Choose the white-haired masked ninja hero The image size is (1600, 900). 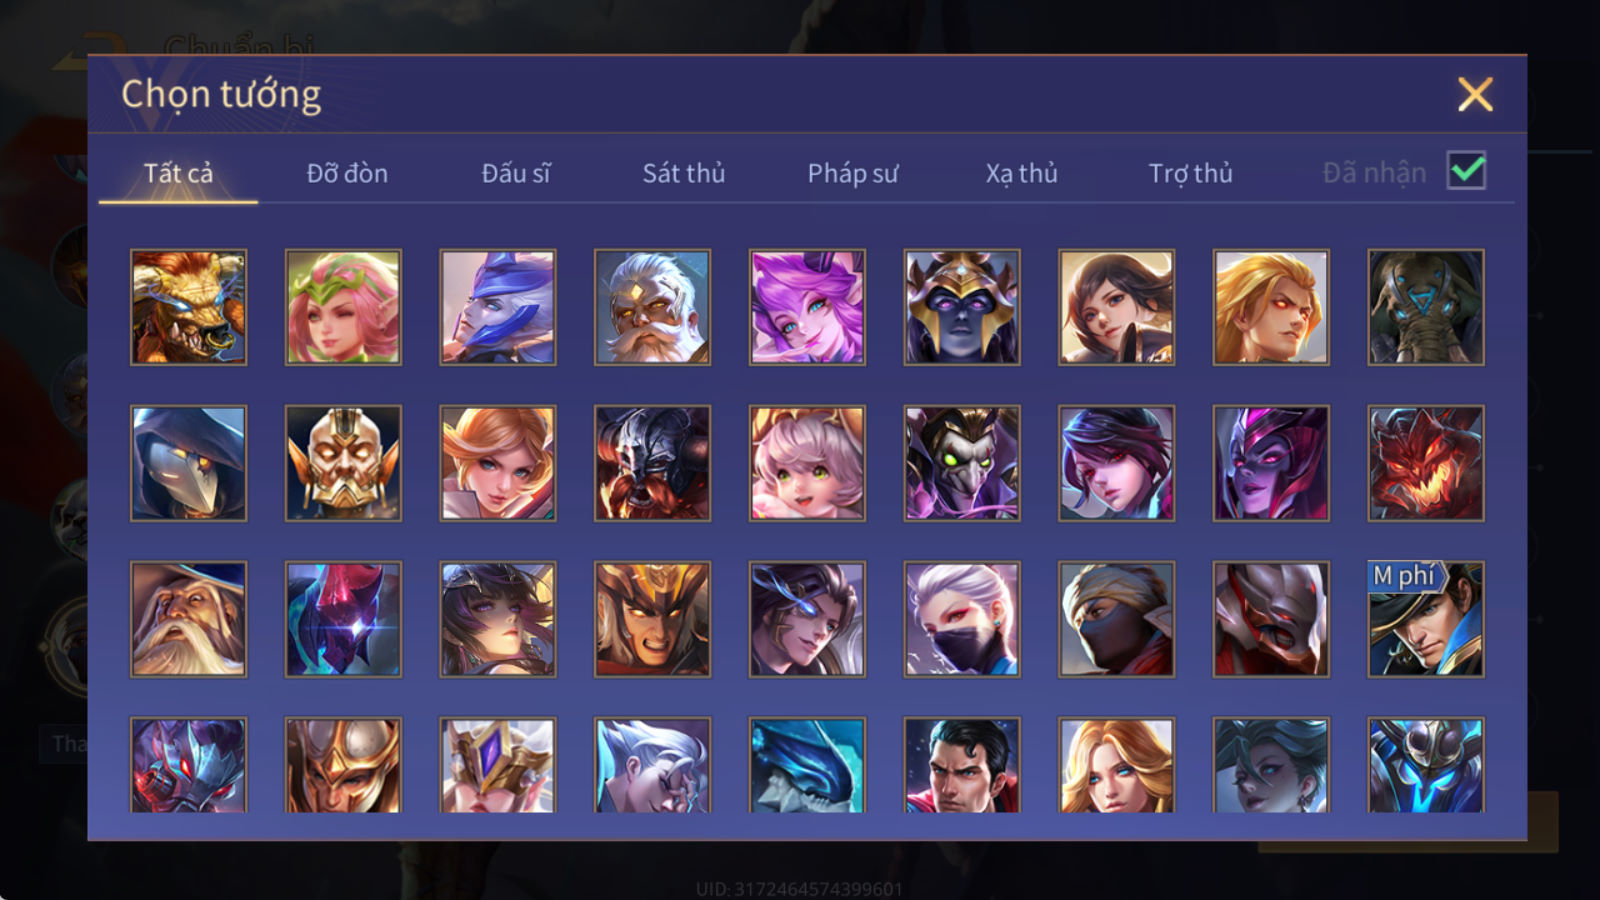pyautogui.click(x=962, y=619)
